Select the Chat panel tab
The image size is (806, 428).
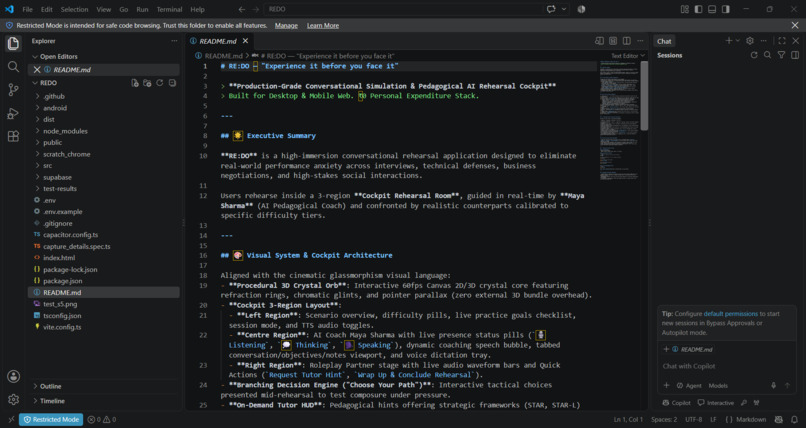pos(664,41)
